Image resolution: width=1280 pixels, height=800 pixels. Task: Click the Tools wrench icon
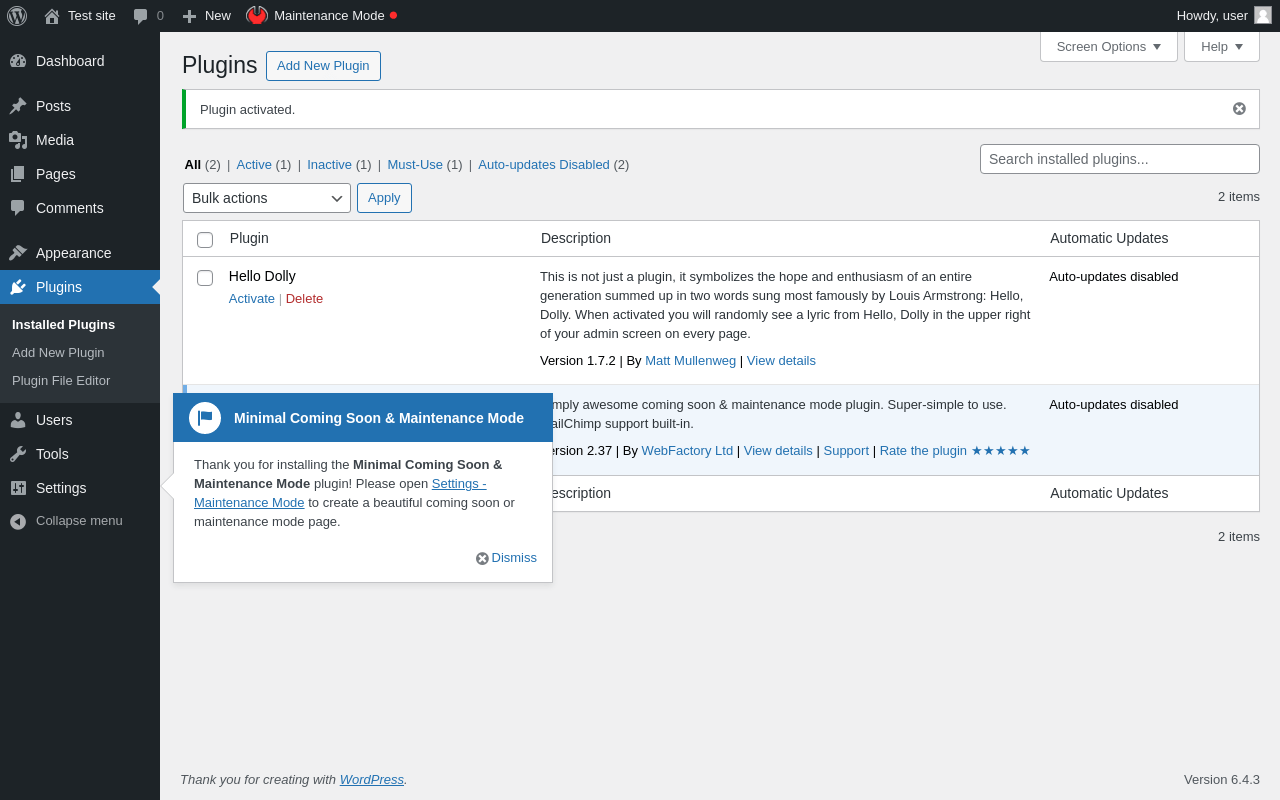pos(18,454)
